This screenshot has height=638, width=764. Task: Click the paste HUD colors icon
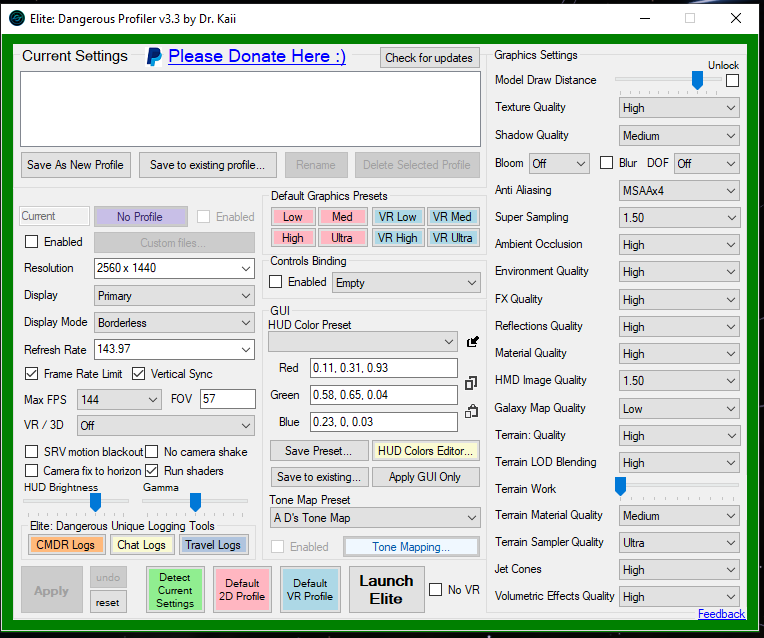pyautogui.click(x=471, y=411)
